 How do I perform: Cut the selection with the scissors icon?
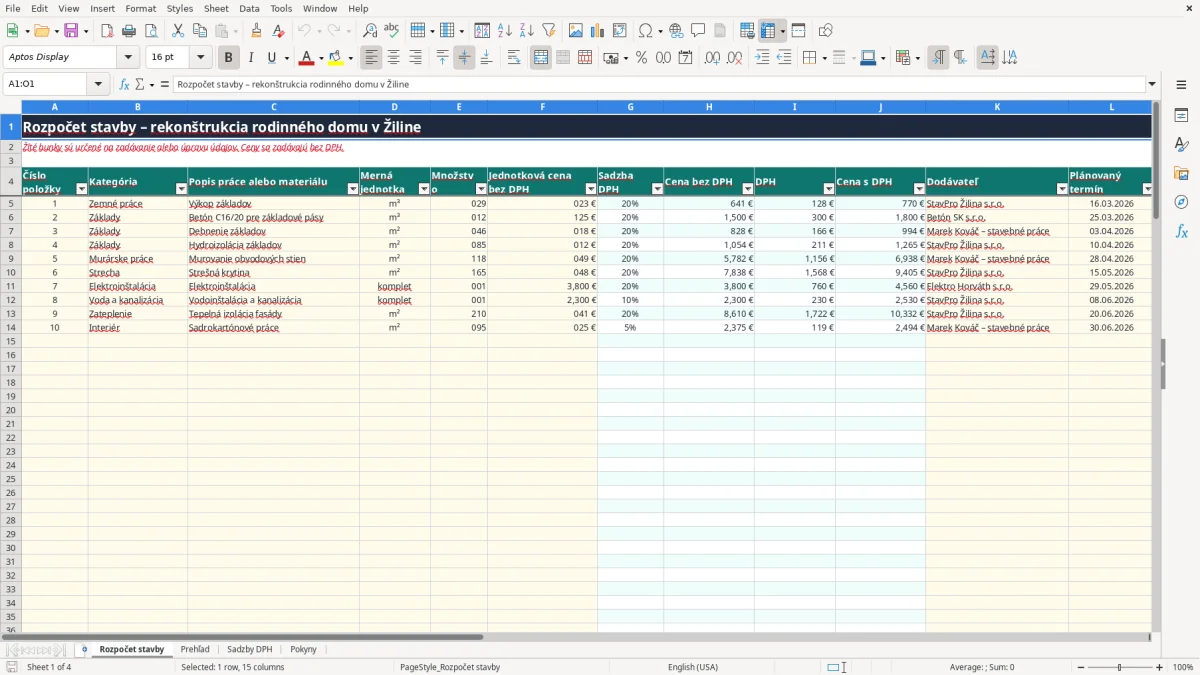[178, 31]
